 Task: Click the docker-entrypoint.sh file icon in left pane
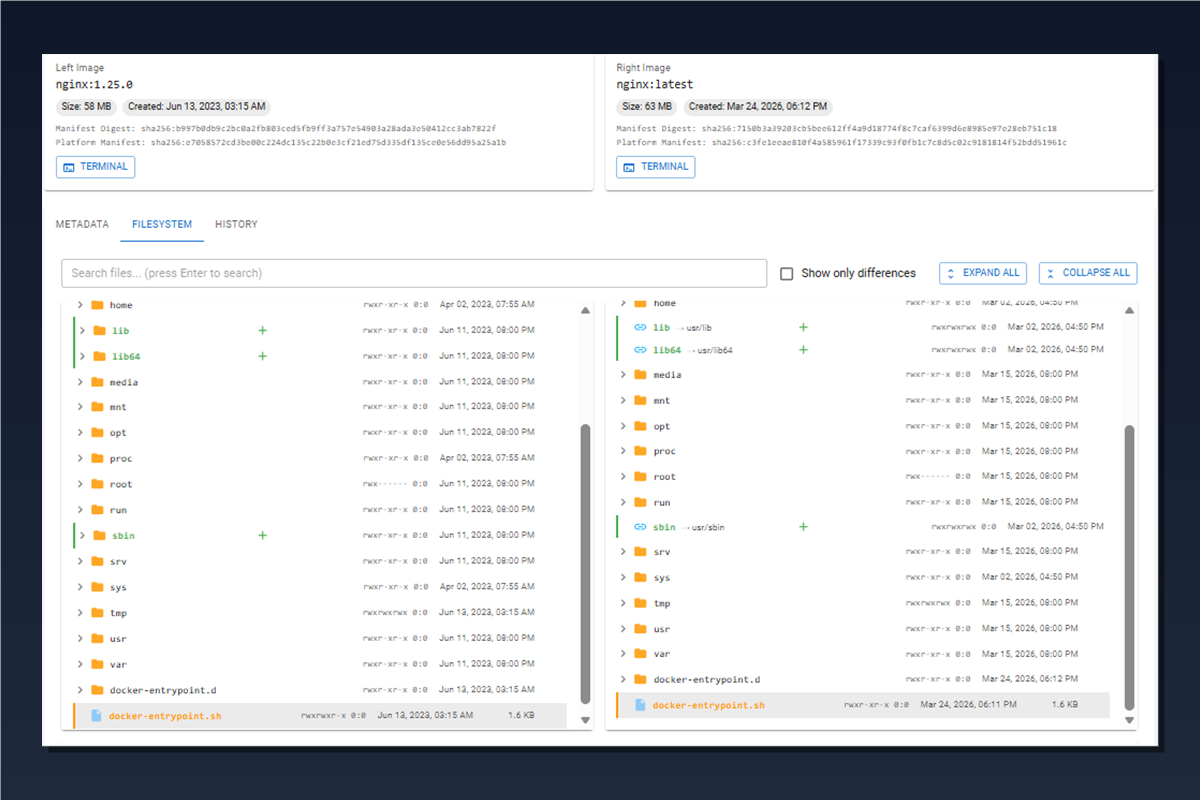pyautogui.click(x=95, y=715)
